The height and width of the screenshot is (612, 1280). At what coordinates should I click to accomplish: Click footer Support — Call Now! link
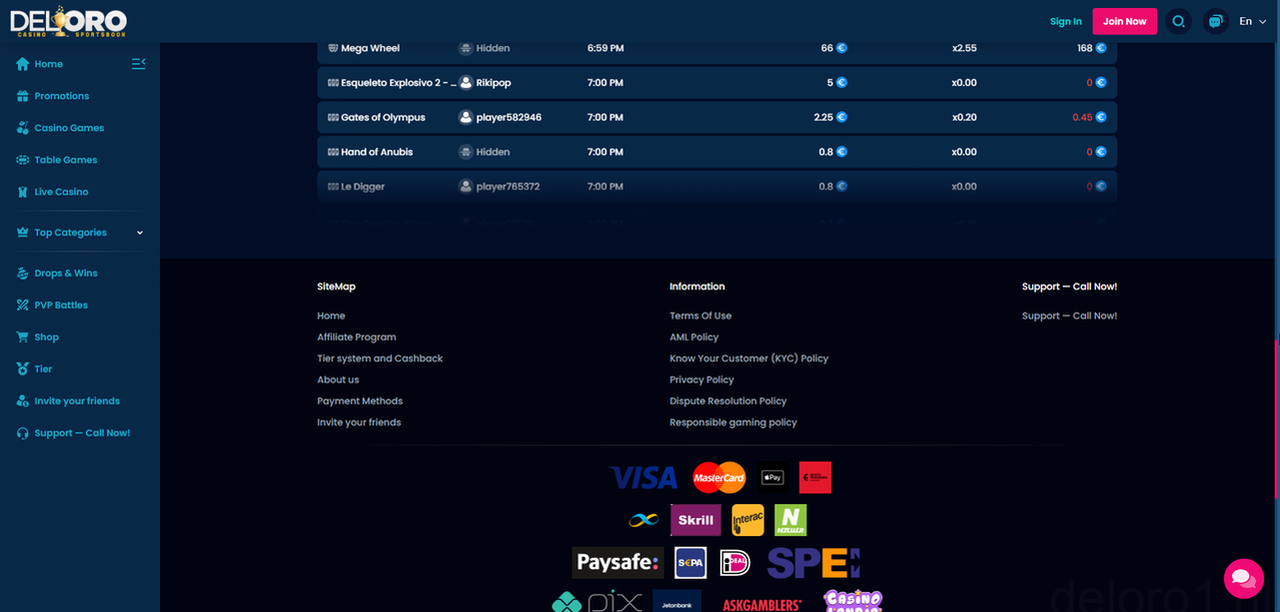[x=1069, y=316]
